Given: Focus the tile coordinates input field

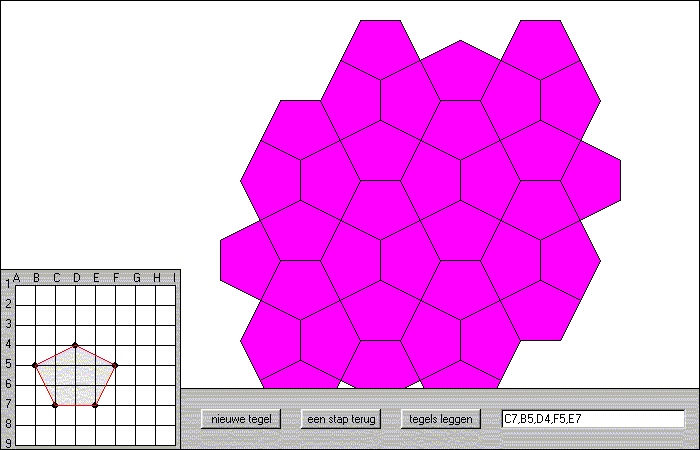Looking at the screenshot, I should point(593,419).
